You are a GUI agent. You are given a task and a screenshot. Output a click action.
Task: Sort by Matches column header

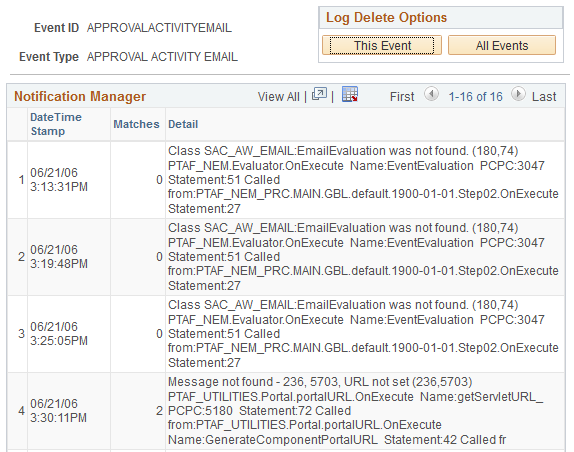[136, 124]
